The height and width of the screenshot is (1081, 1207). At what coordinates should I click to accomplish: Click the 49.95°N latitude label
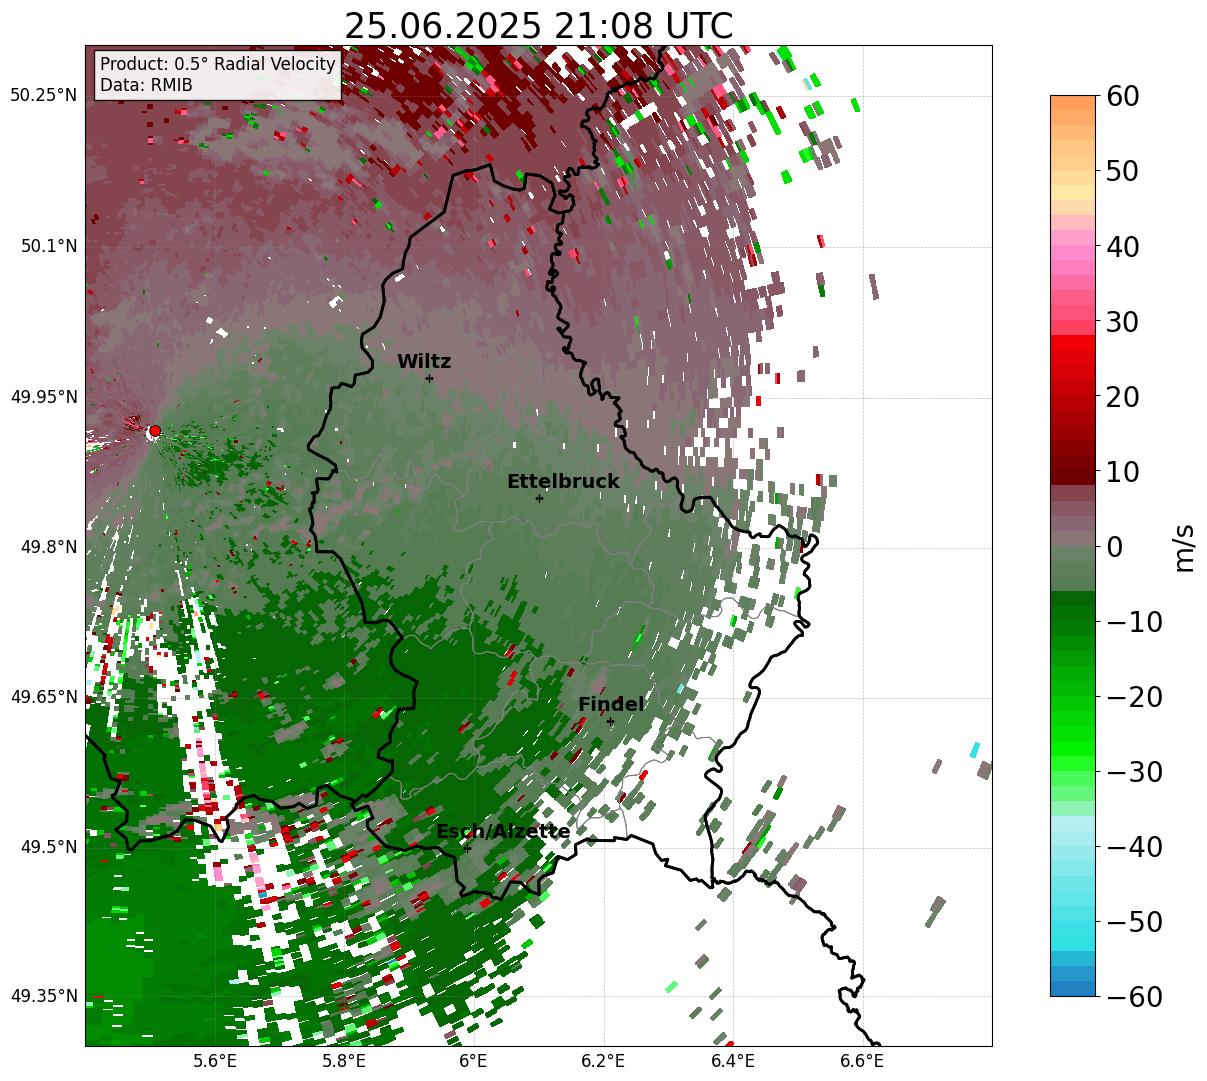pyautogui.click(x=43, y=397)
